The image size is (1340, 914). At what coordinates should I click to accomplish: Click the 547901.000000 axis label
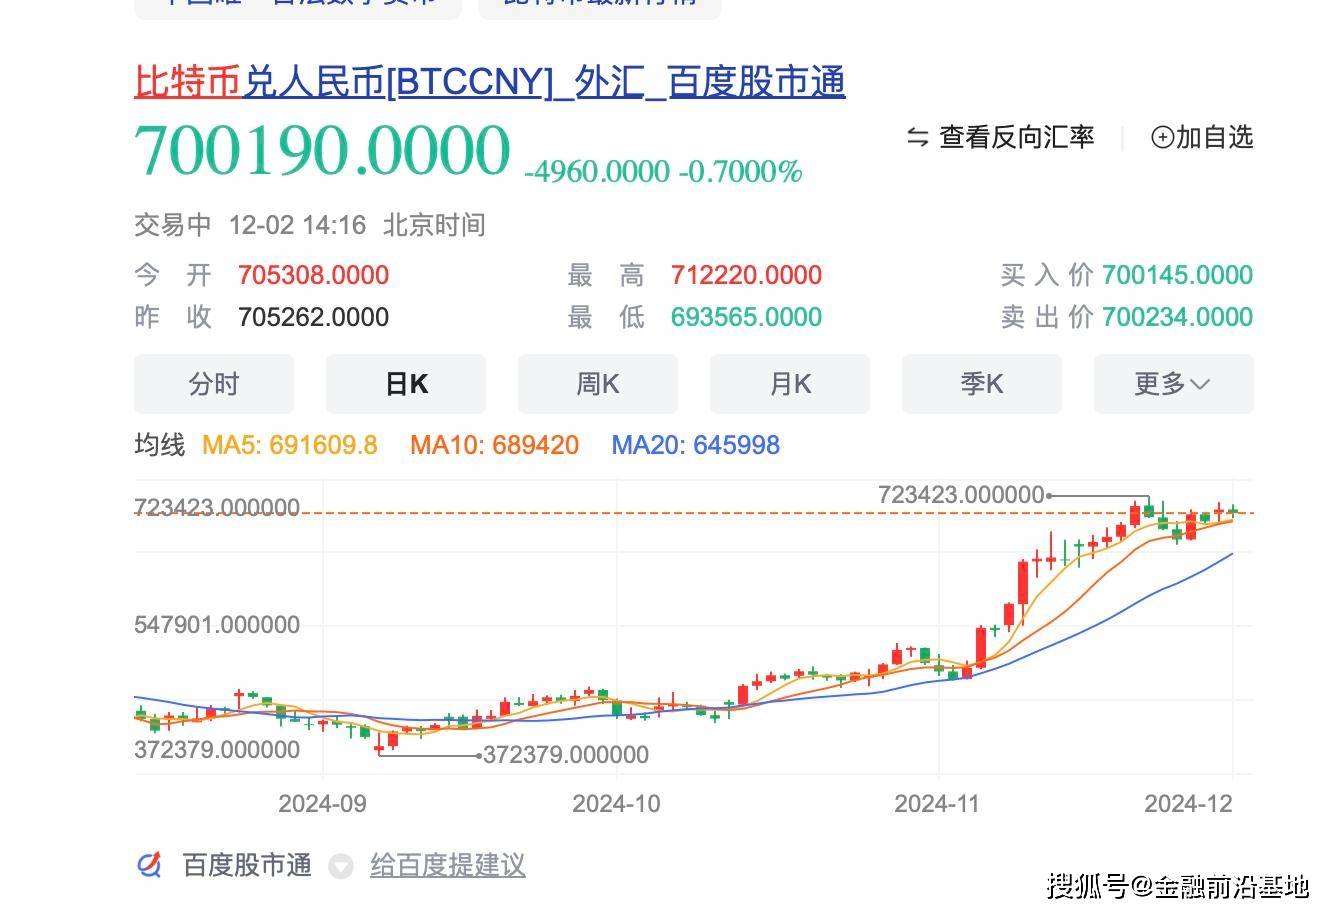pyautogui.click(x=217, y=625)
